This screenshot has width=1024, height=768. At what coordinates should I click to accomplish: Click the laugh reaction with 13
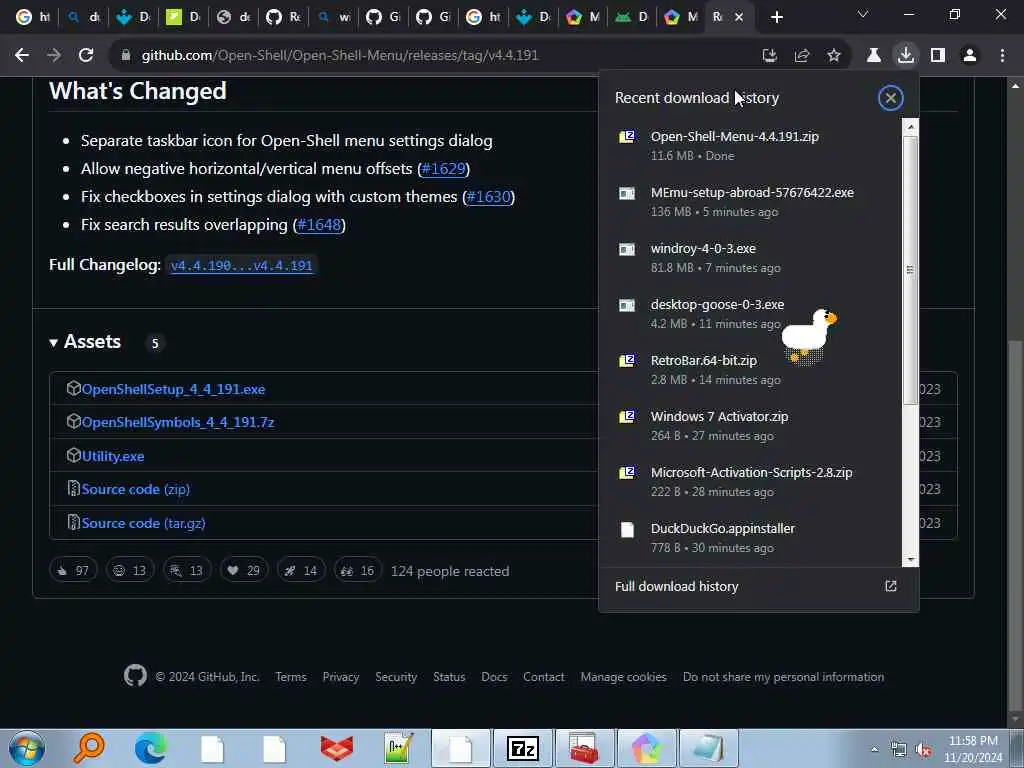click(x=130, y=570)
